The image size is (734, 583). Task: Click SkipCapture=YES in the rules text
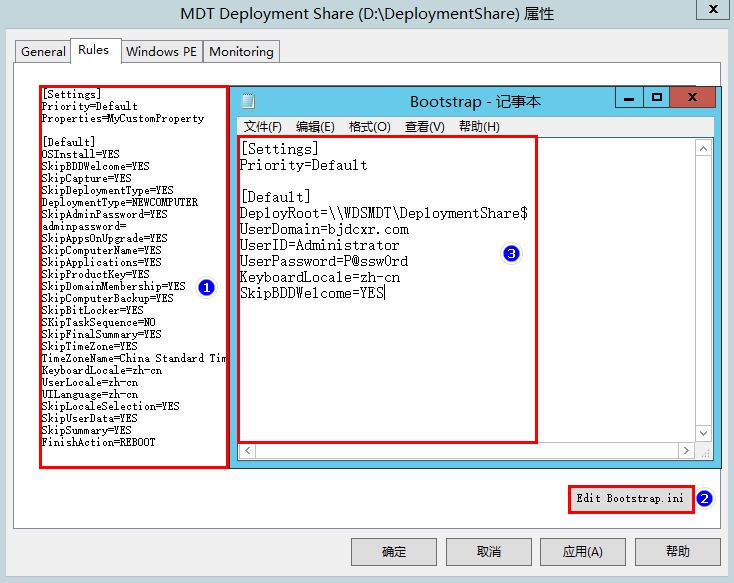[87, 178]
